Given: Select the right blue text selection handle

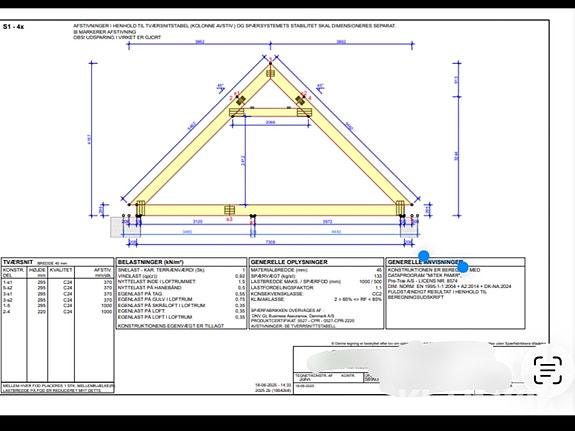Looking at the screenshot, I should pyautogui.click(x=463, y=267).
